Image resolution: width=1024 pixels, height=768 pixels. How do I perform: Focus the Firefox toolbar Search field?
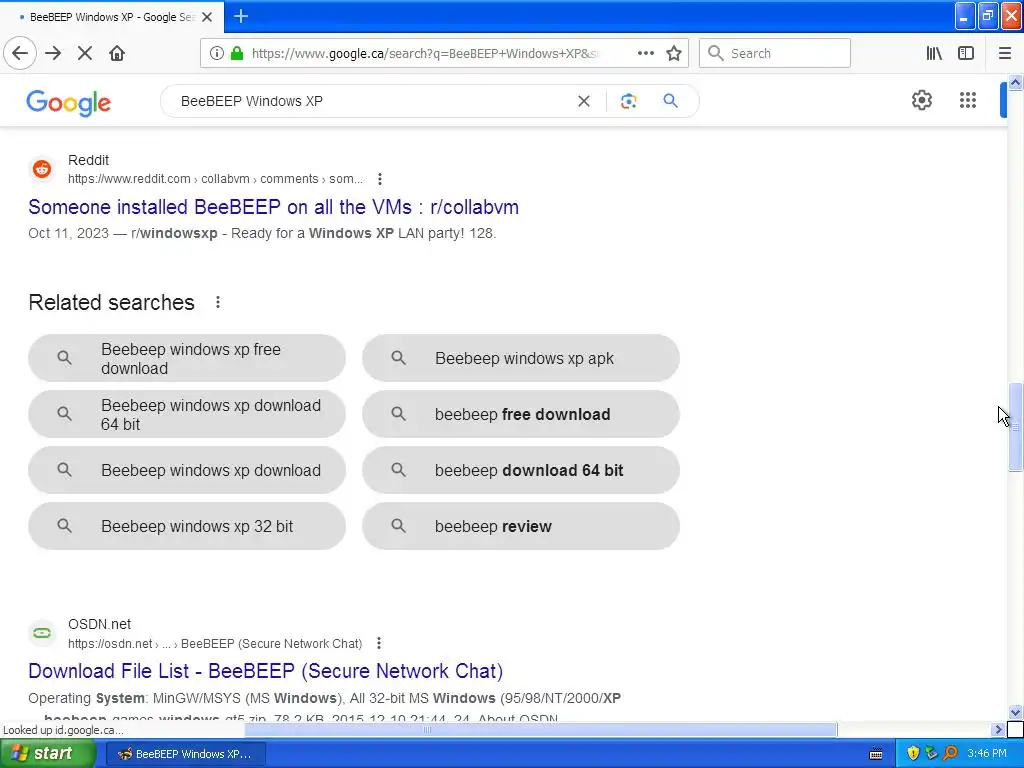coord(775,54)
